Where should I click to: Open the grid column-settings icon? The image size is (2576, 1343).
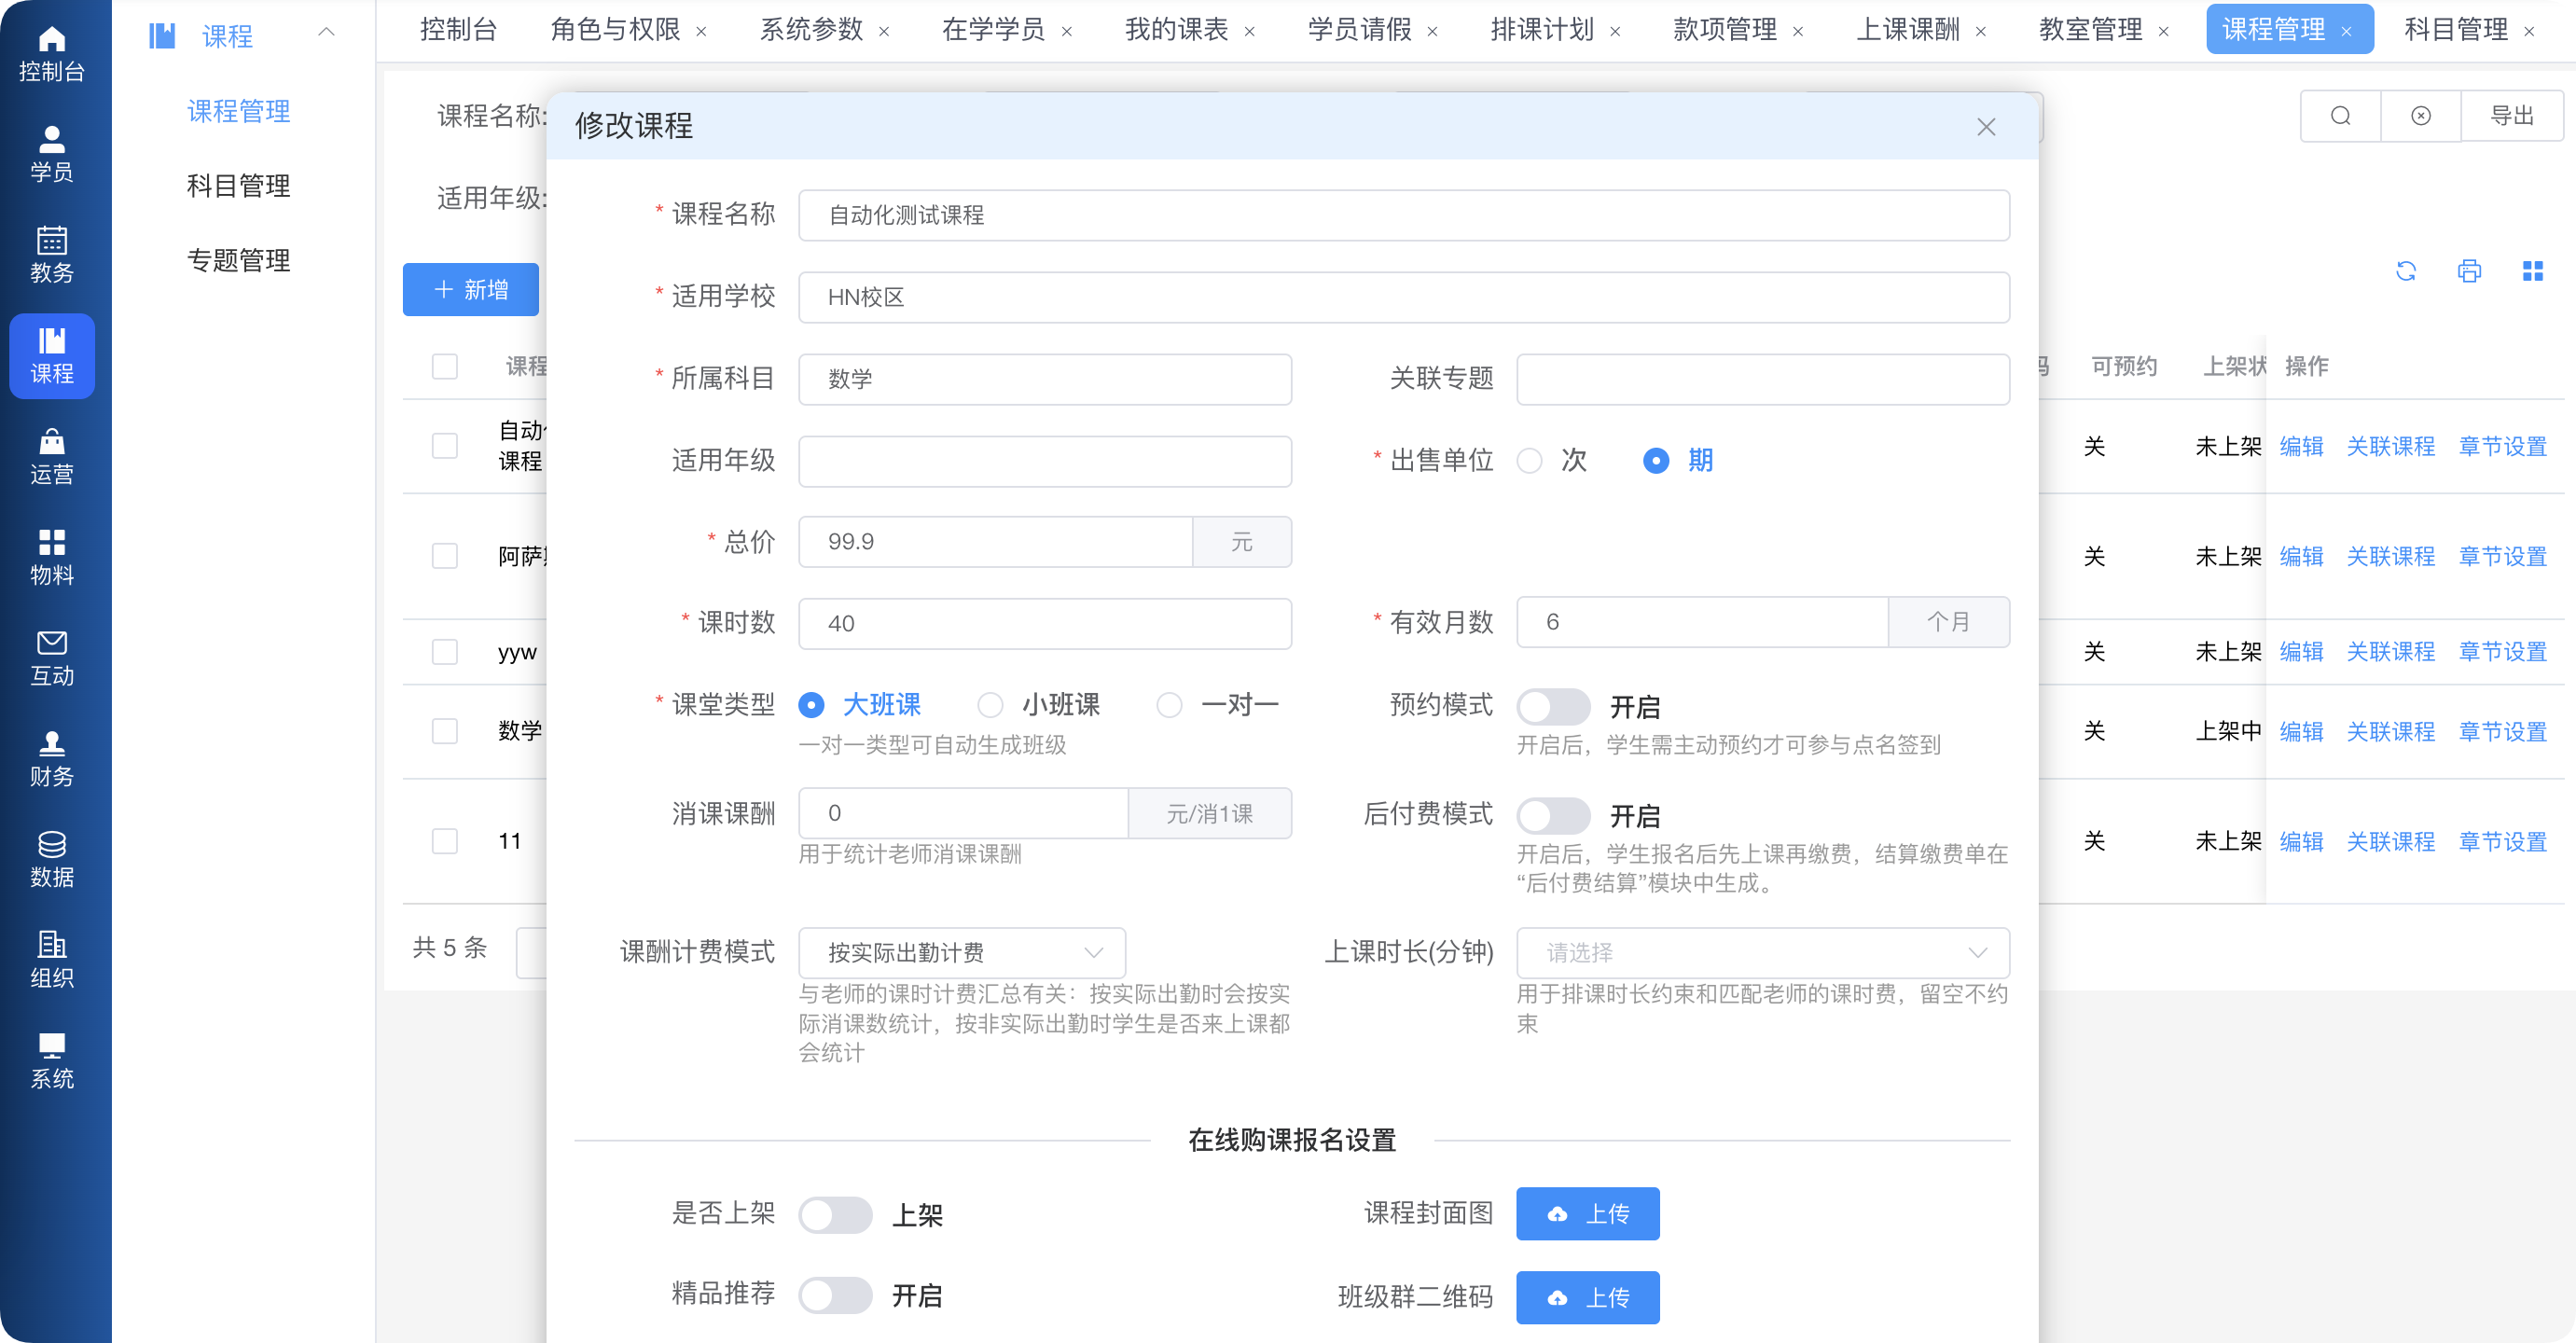click(x=2532, y=271)
